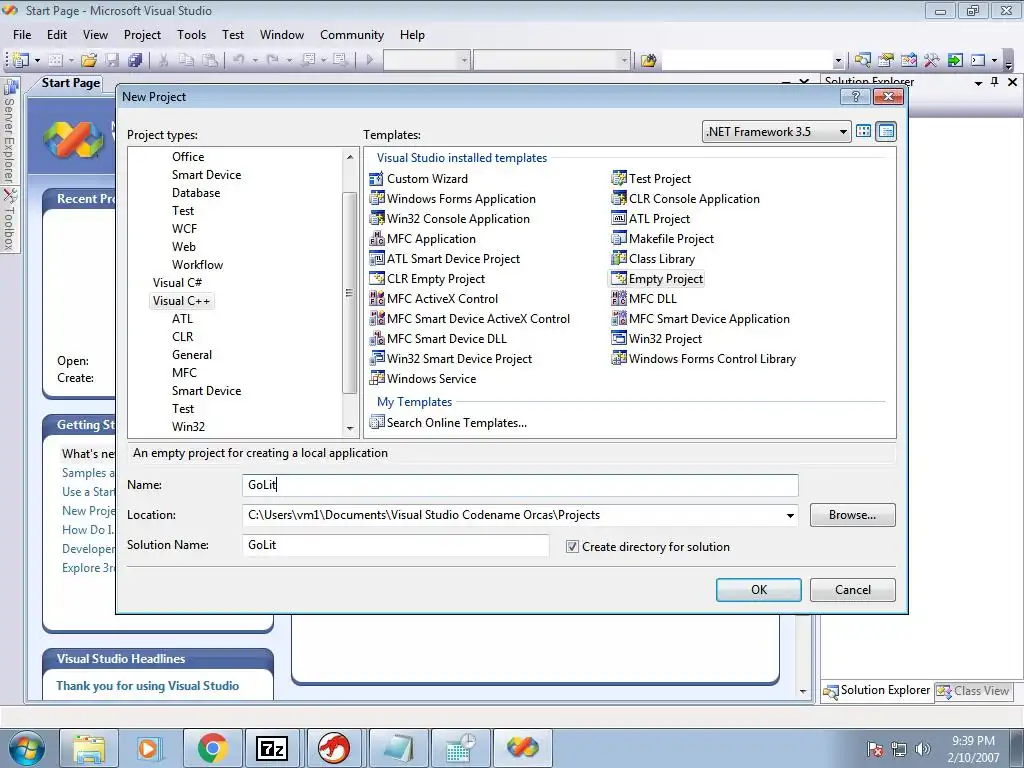This screenshot has height=768, width=1024.
Task: Open the File menu
Action: [22, 35]
